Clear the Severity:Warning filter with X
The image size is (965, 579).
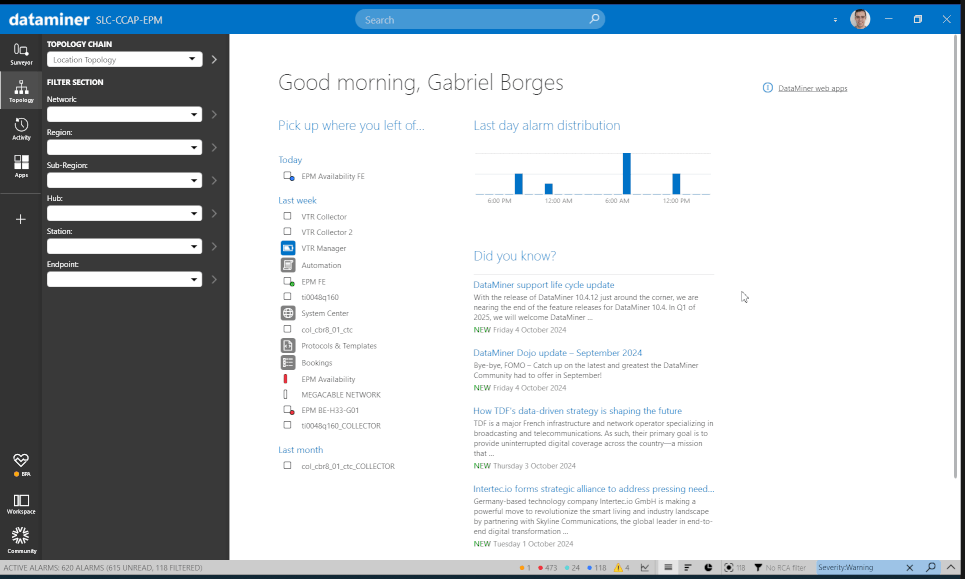910,567
